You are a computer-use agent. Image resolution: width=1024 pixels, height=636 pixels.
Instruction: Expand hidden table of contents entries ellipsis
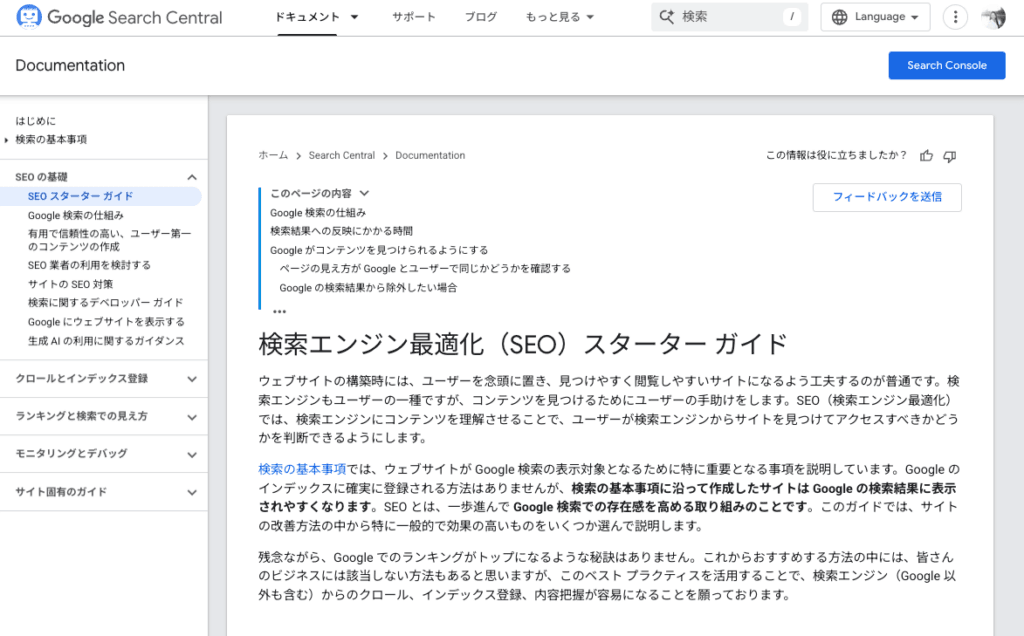pyautogui.click(x=280, y=311)
